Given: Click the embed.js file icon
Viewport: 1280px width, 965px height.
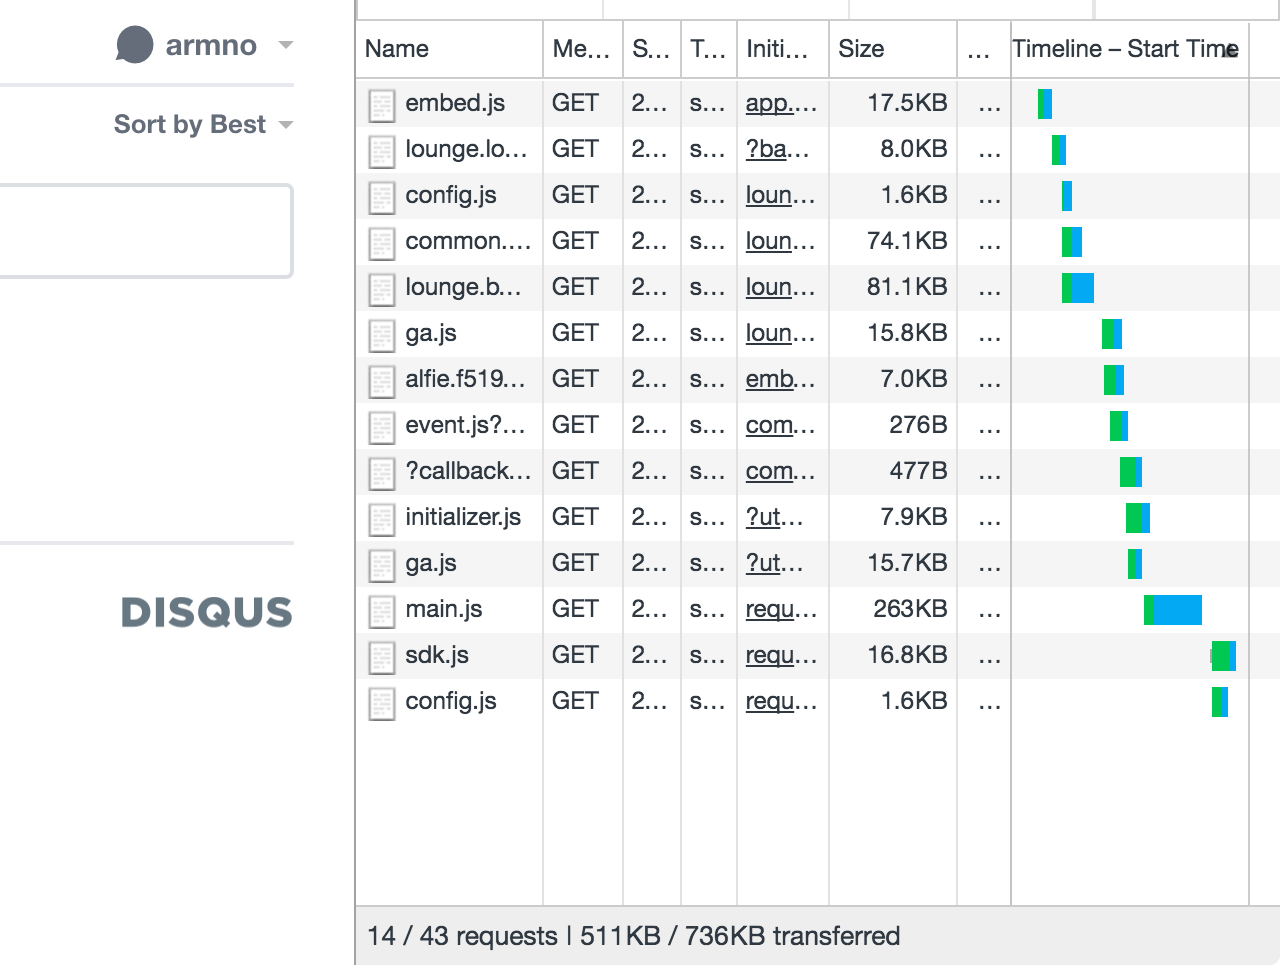Looking at the screenshot, I should click(382, 105).
